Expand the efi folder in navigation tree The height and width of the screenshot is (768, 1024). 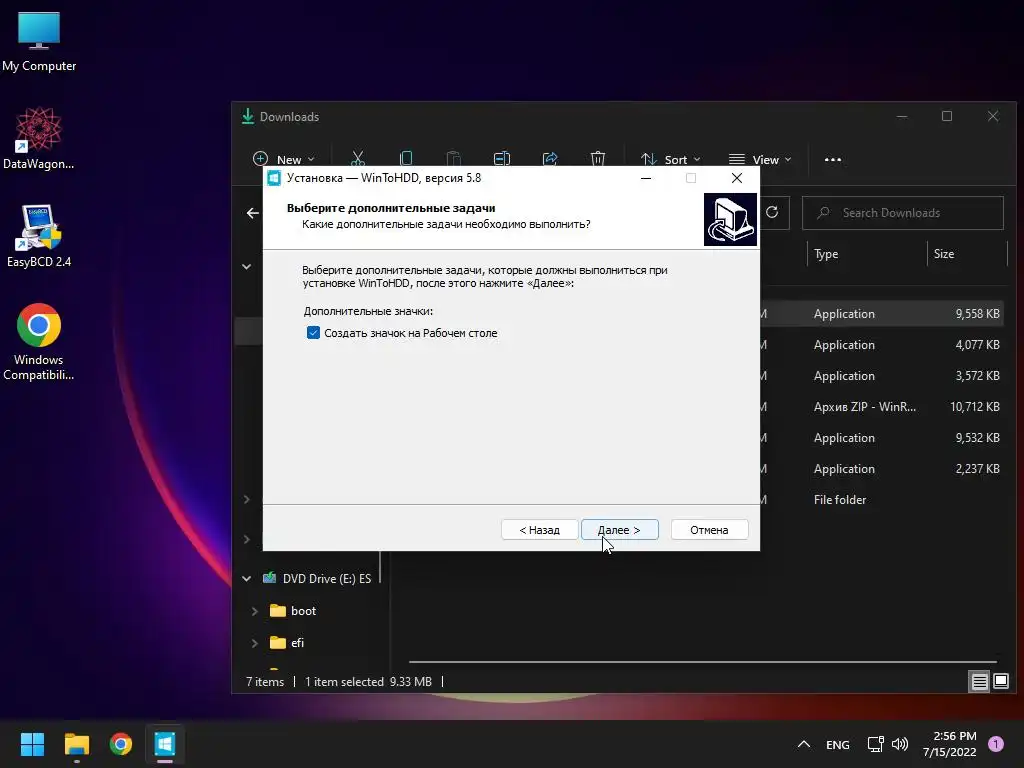255,643
